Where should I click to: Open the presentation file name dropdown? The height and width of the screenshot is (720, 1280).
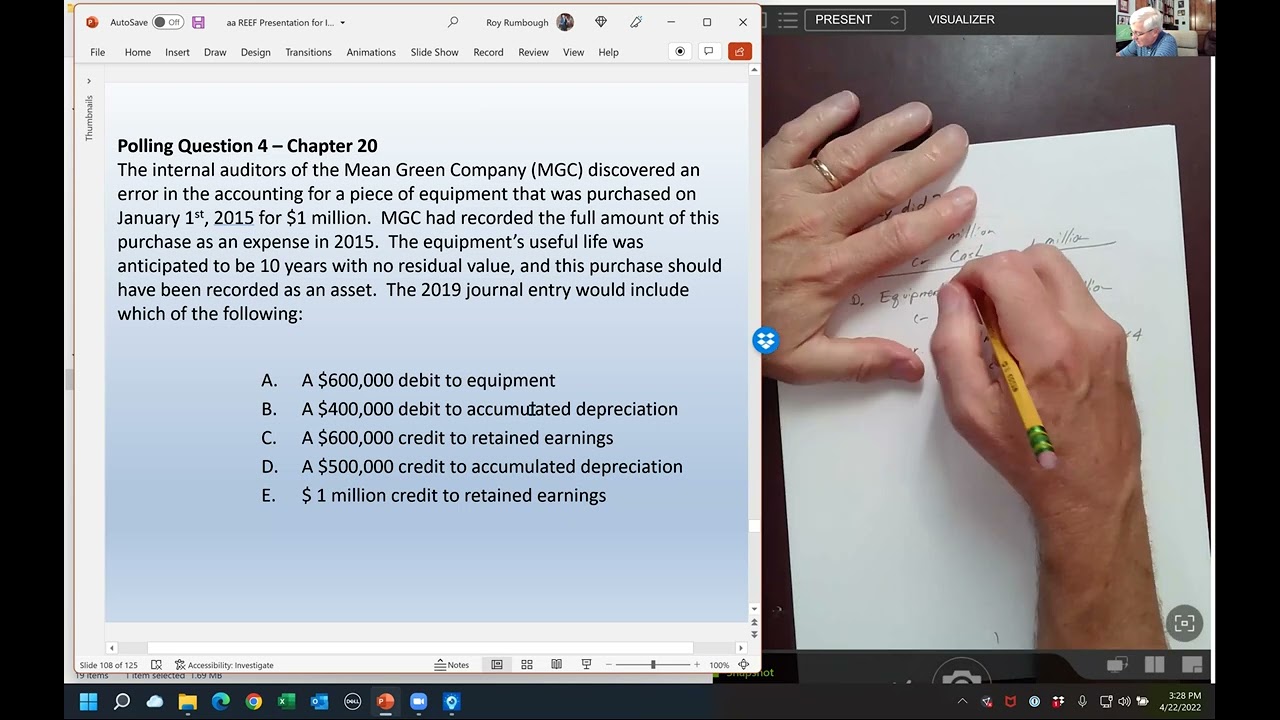tap(343, 22)
